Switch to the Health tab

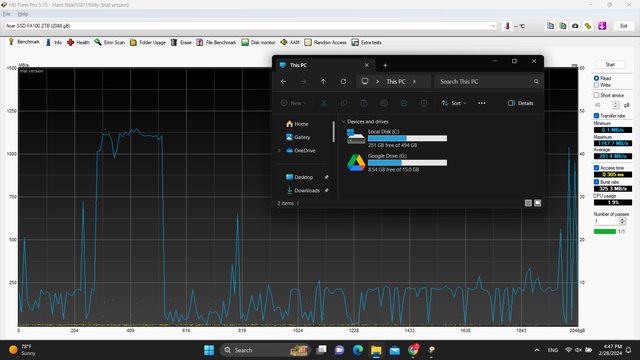click(78, 42)
